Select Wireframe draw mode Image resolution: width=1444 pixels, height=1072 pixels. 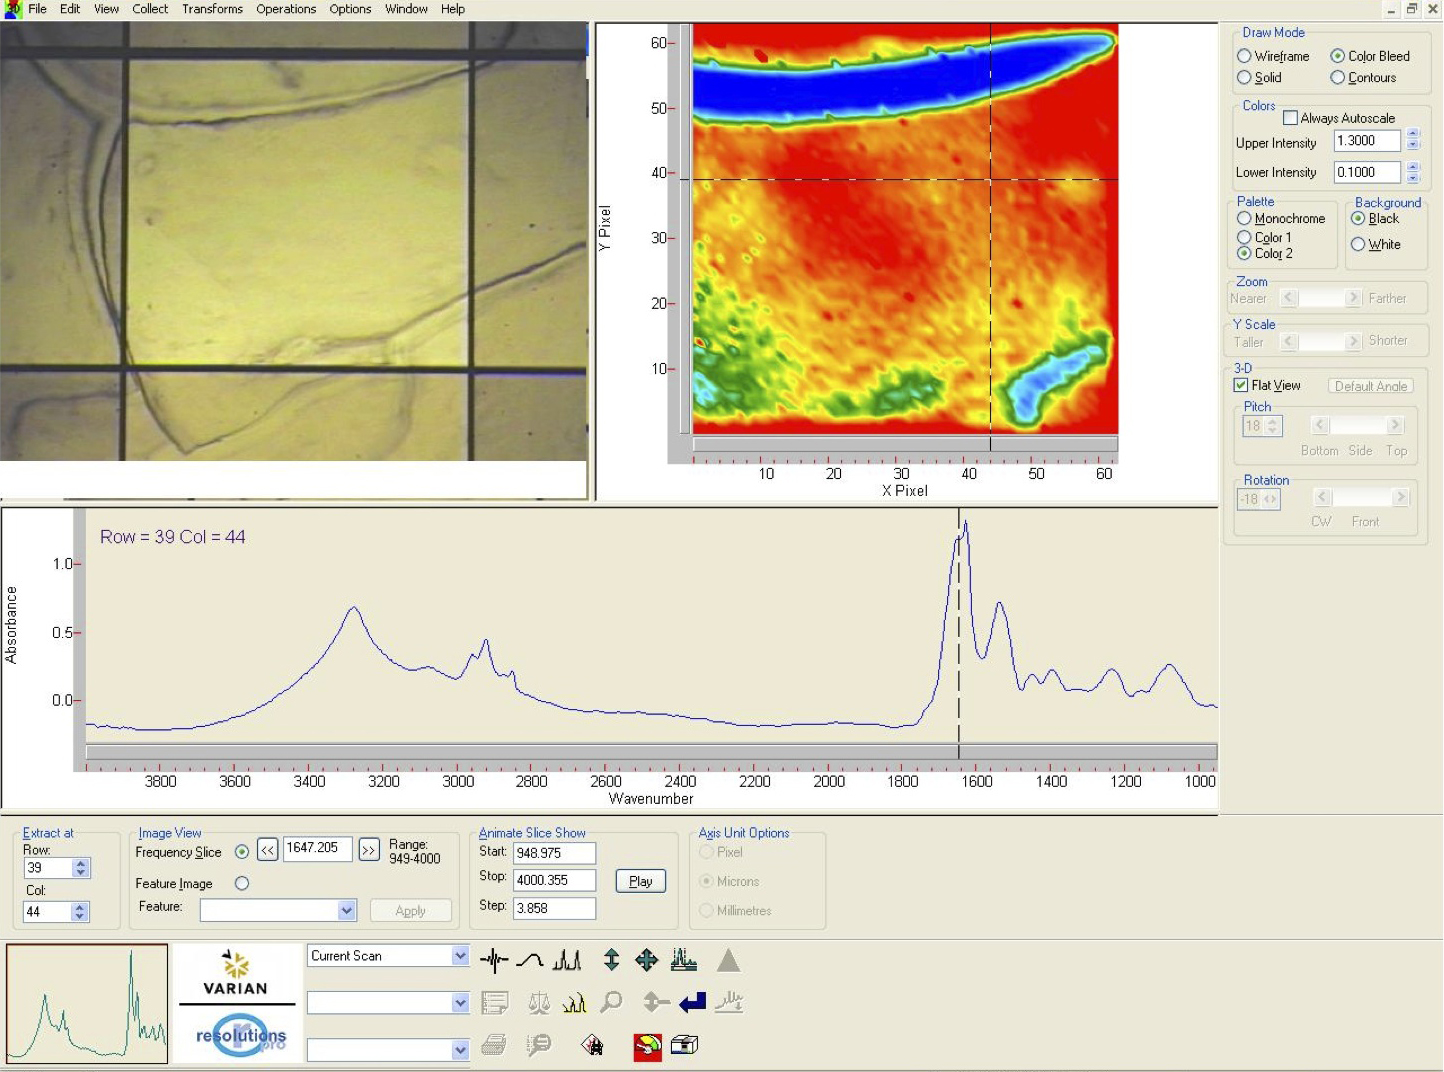coord(1245,56)
